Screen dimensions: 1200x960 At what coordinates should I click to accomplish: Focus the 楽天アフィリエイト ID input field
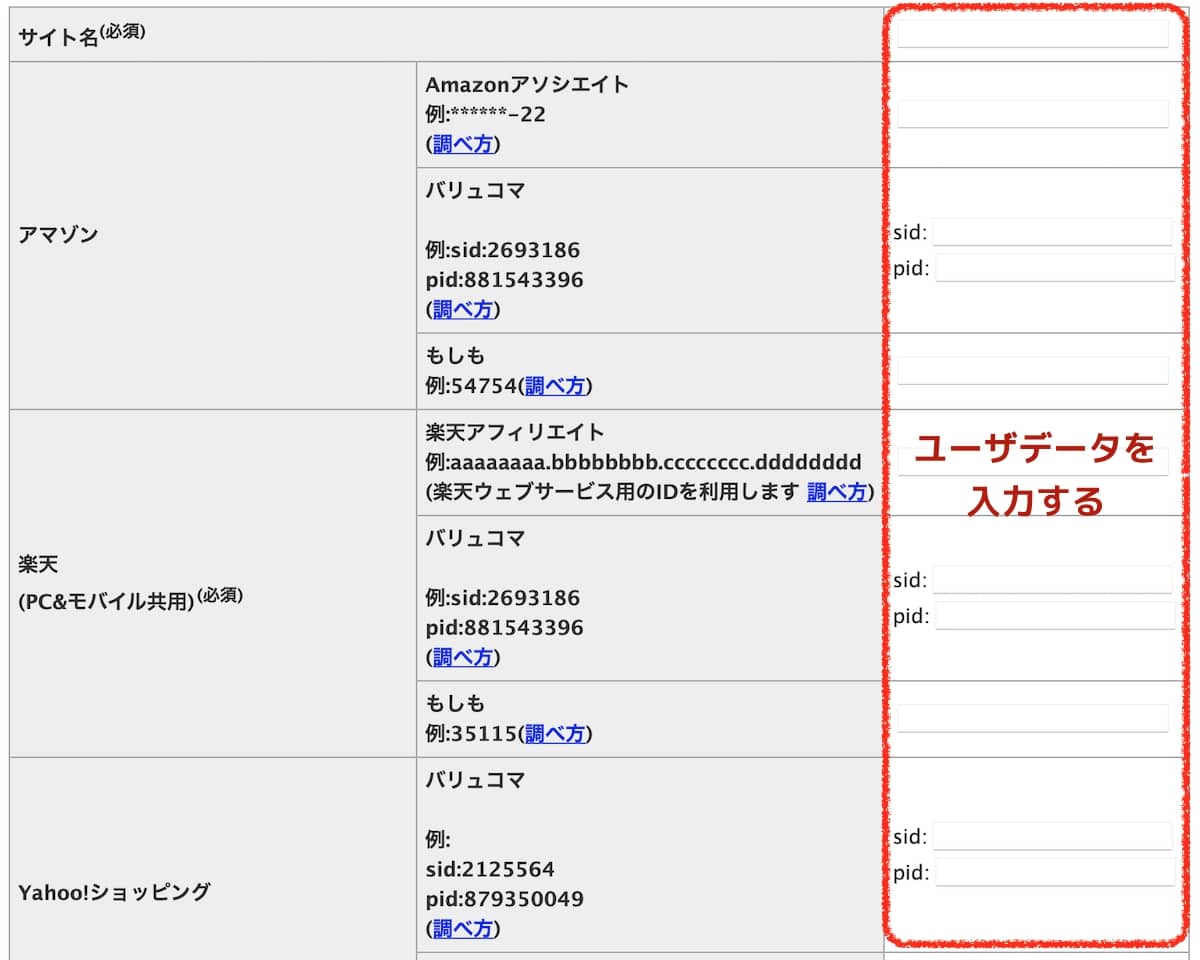(1032, 461)
